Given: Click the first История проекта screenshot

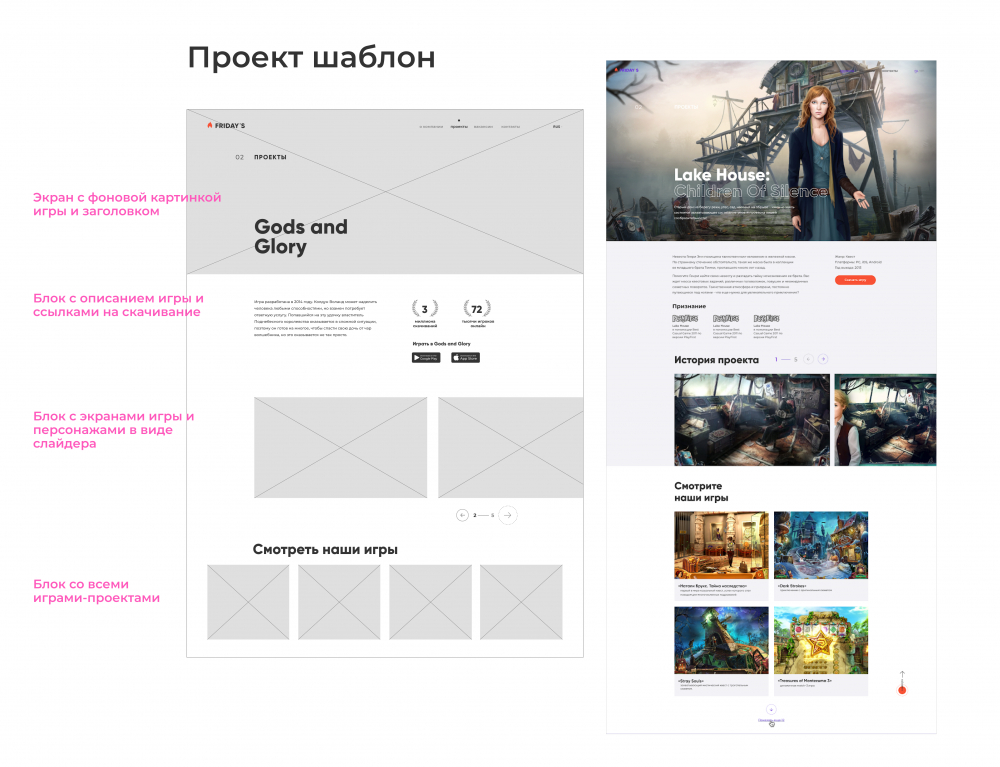Looking at the screenshot, I should (752, 420).
